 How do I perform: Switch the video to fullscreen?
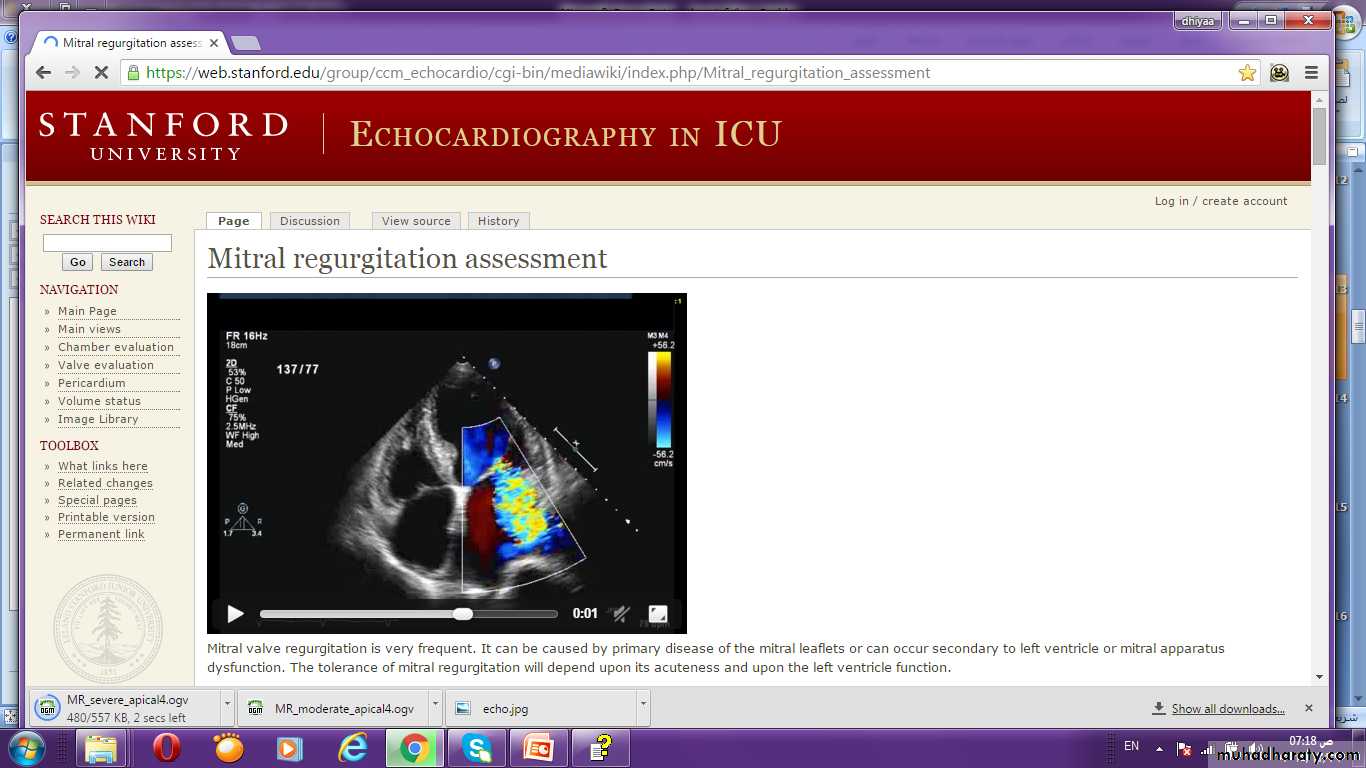(x=658, y=614)
